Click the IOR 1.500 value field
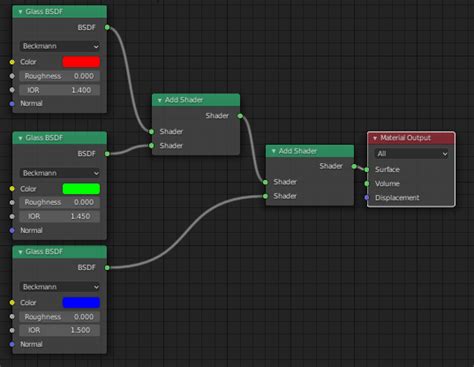Viewport: 474px width, 367px height. pos(59,330)
